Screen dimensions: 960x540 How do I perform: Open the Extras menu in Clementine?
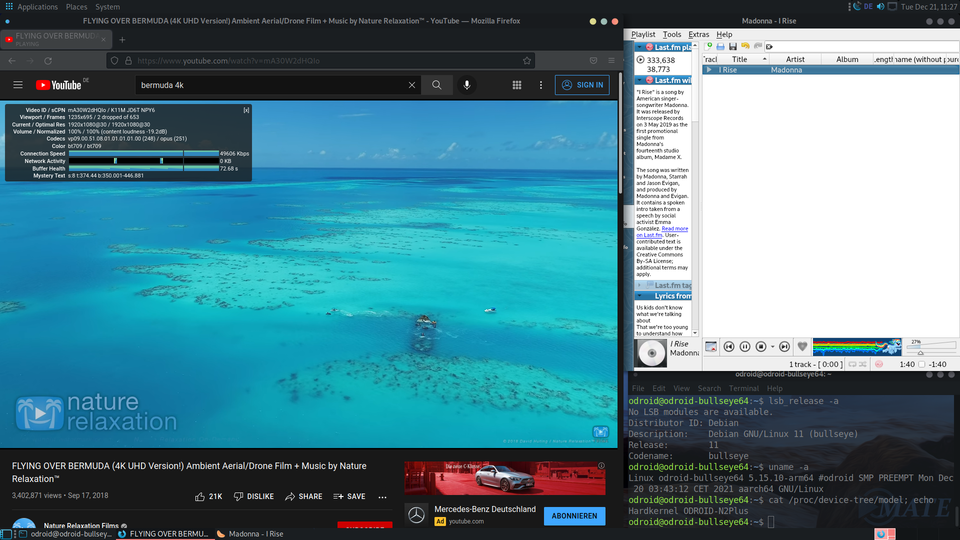pyautogui.click(x=699, y=34)
